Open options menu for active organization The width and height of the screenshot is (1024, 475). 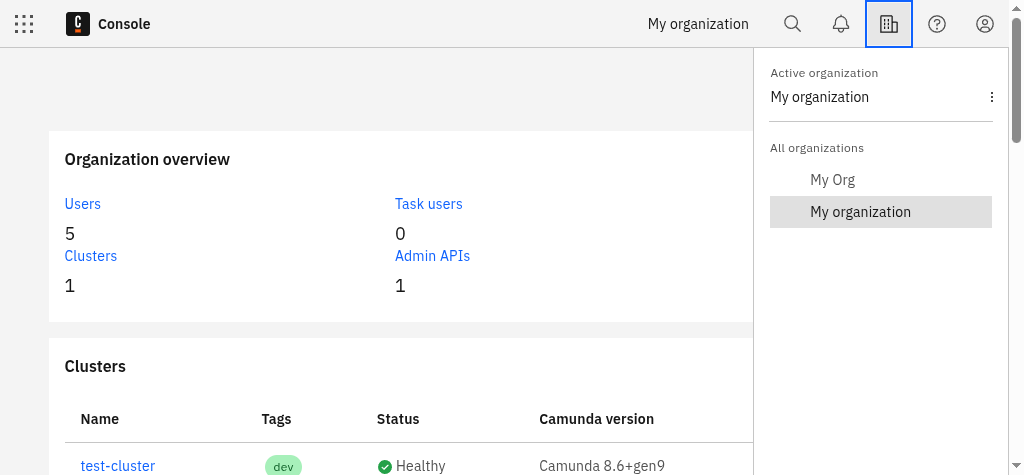point(991,97)
